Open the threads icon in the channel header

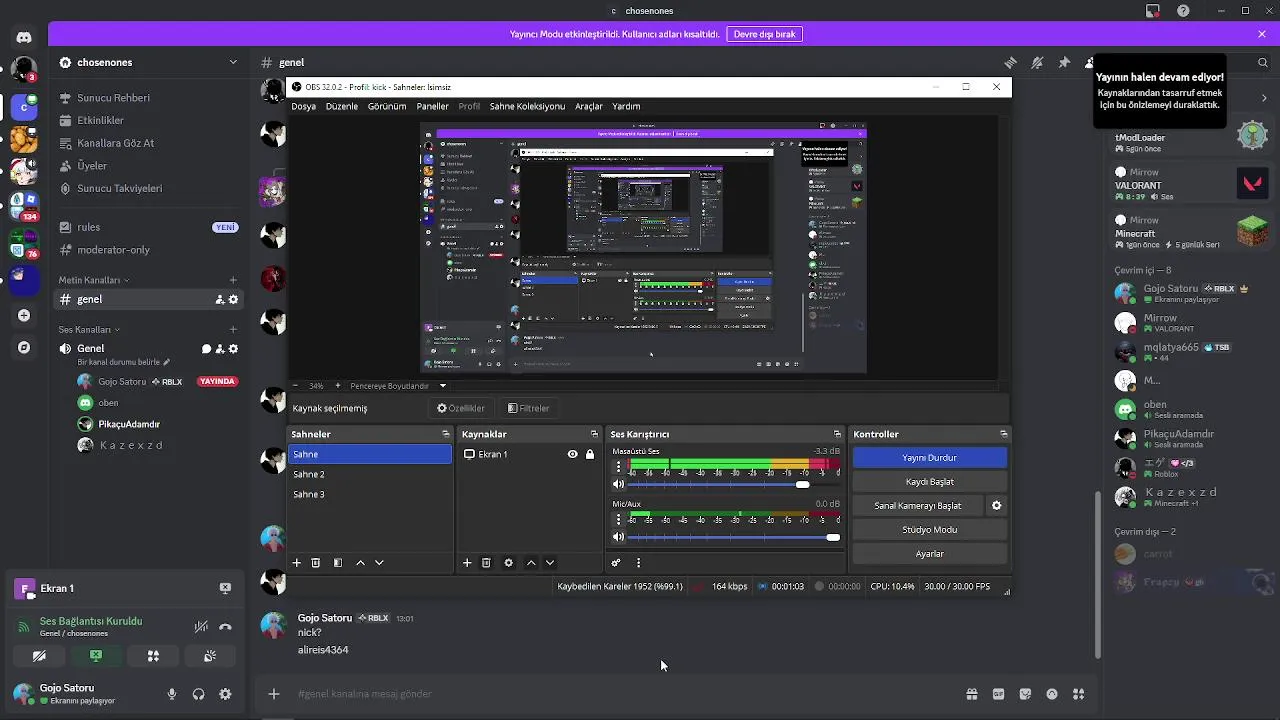(1011, 62)
